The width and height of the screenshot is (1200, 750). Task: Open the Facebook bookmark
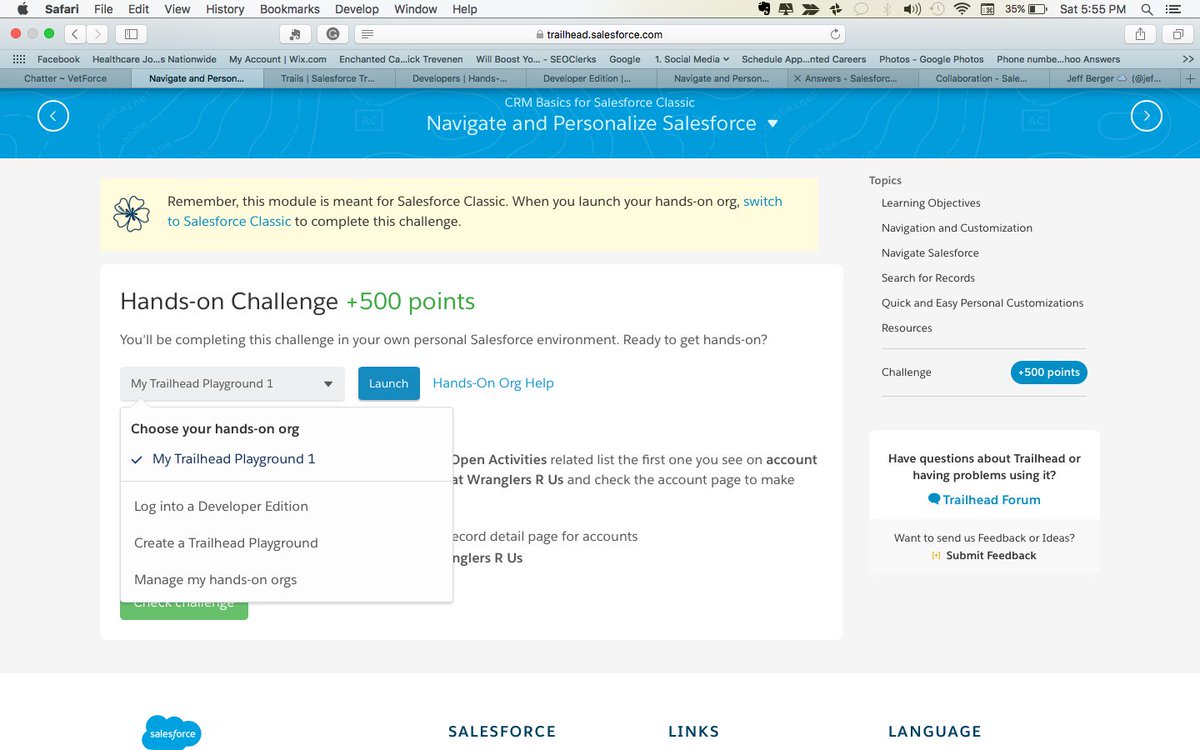click(58, 59)
